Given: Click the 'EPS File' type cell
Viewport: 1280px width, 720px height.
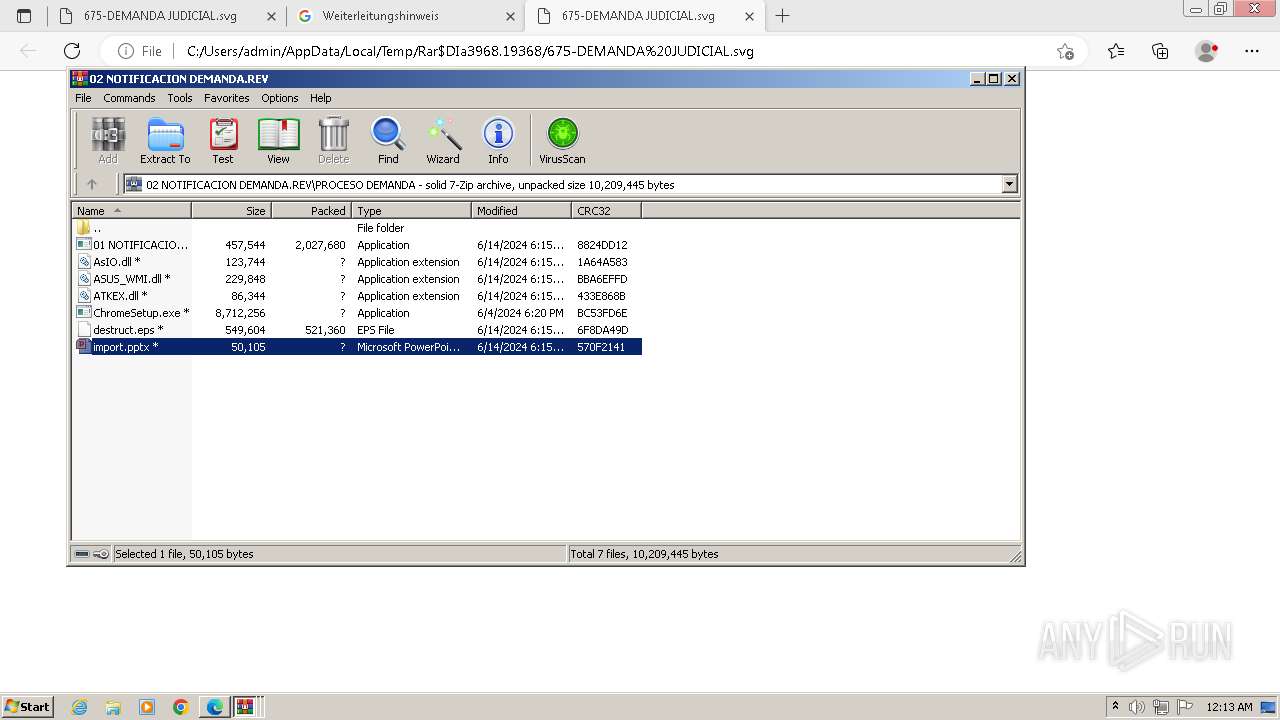Looking at the screenshot, I should (x=376, y=330).
